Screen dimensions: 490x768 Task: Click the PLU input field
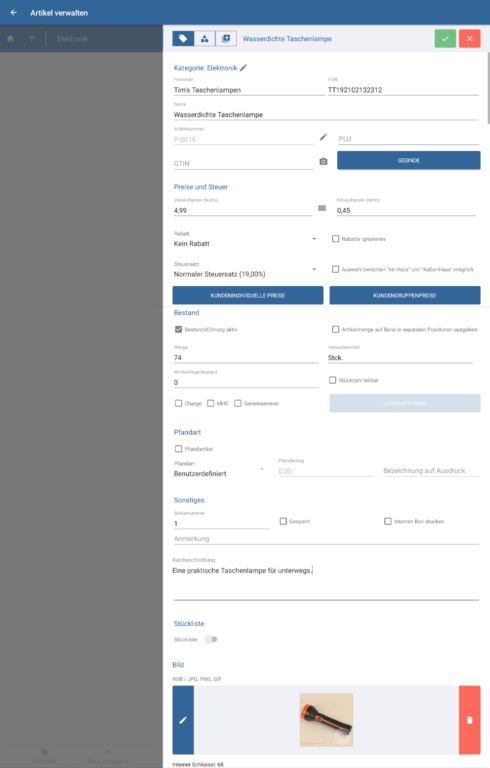click(x=409, y=139)
